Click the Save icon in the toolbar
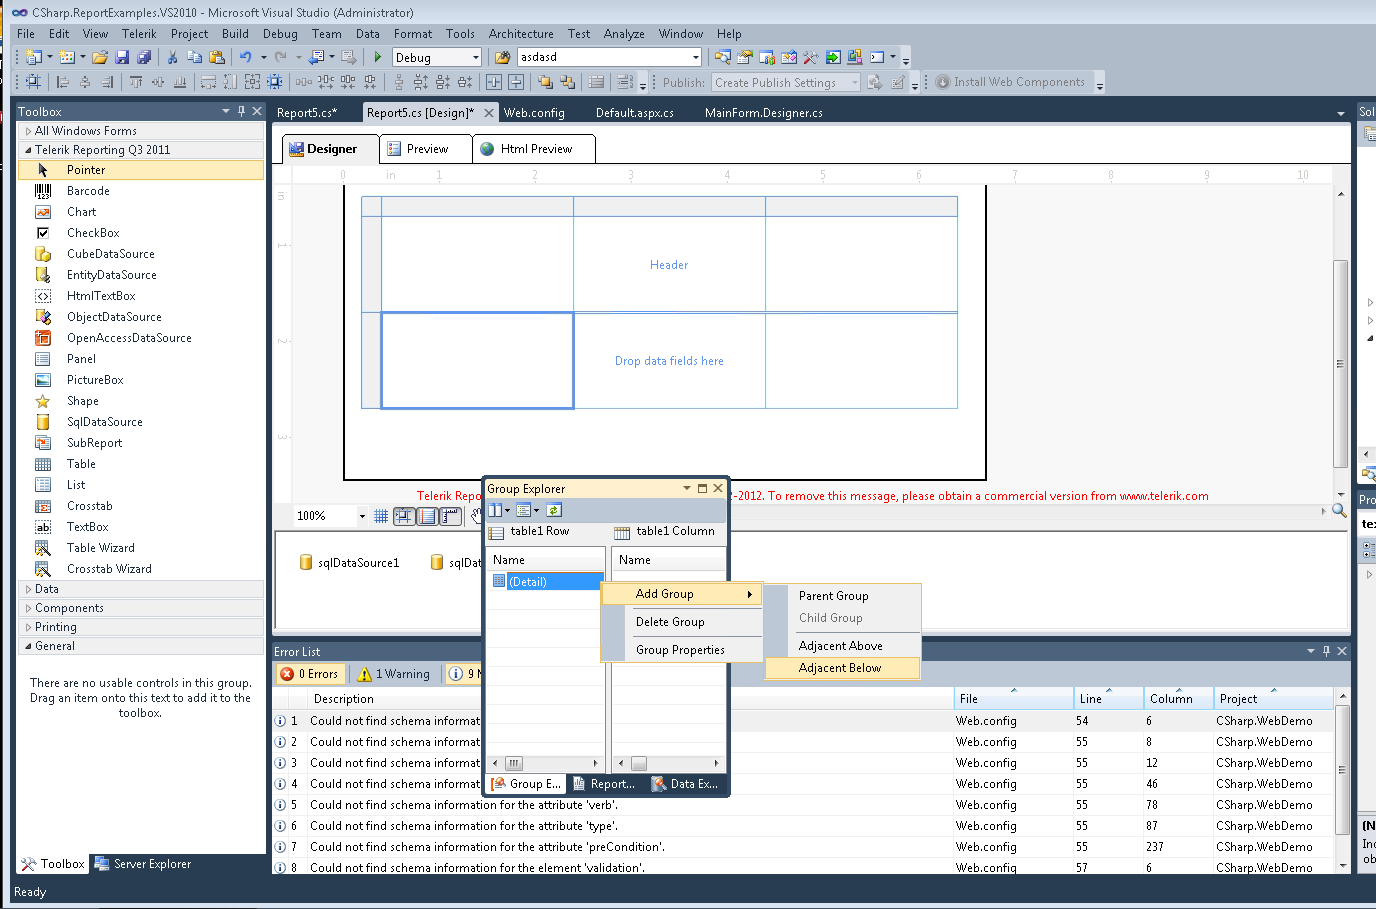 [x=123, y=57]
